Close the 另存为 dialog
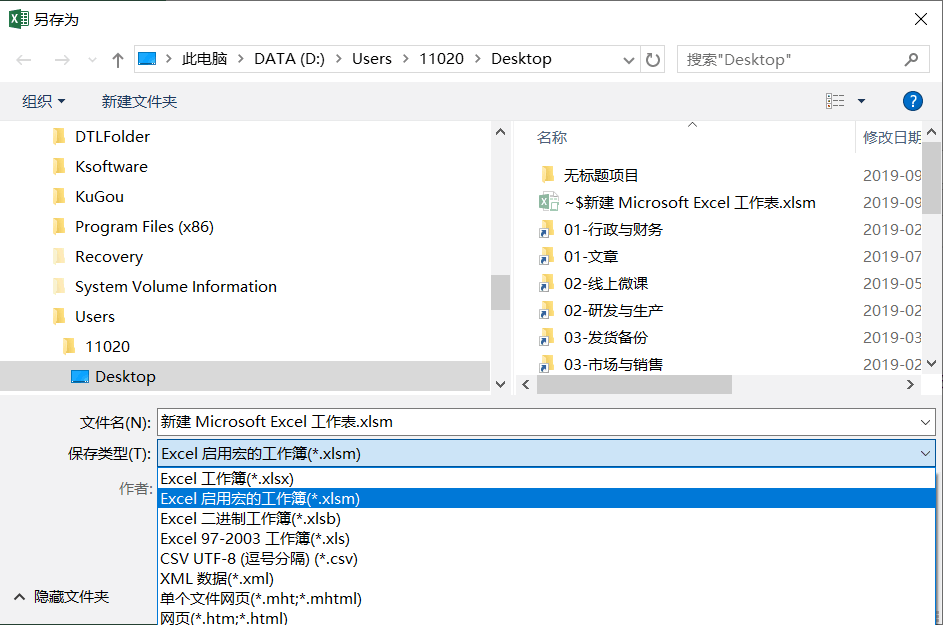 920,19
